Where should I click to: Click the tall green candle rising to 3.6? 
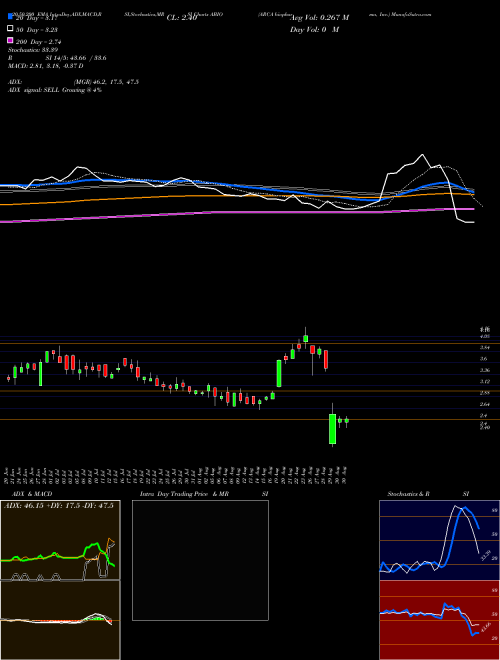[x=279, y=373]
